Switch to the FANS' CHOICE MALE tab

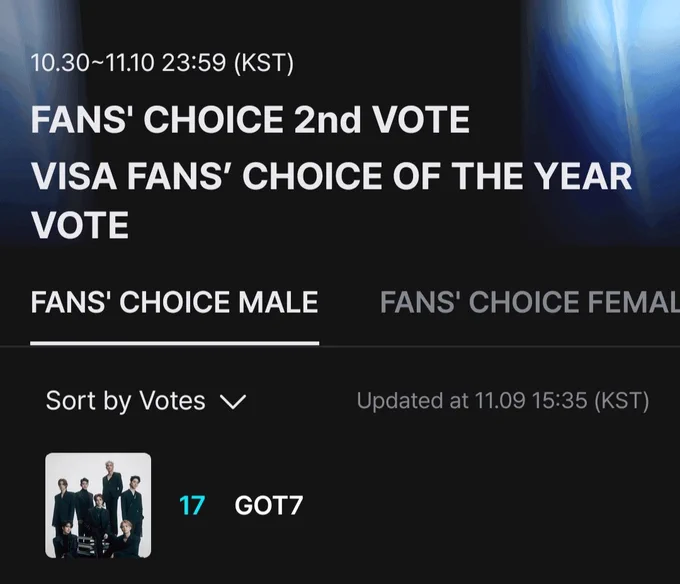175,302
